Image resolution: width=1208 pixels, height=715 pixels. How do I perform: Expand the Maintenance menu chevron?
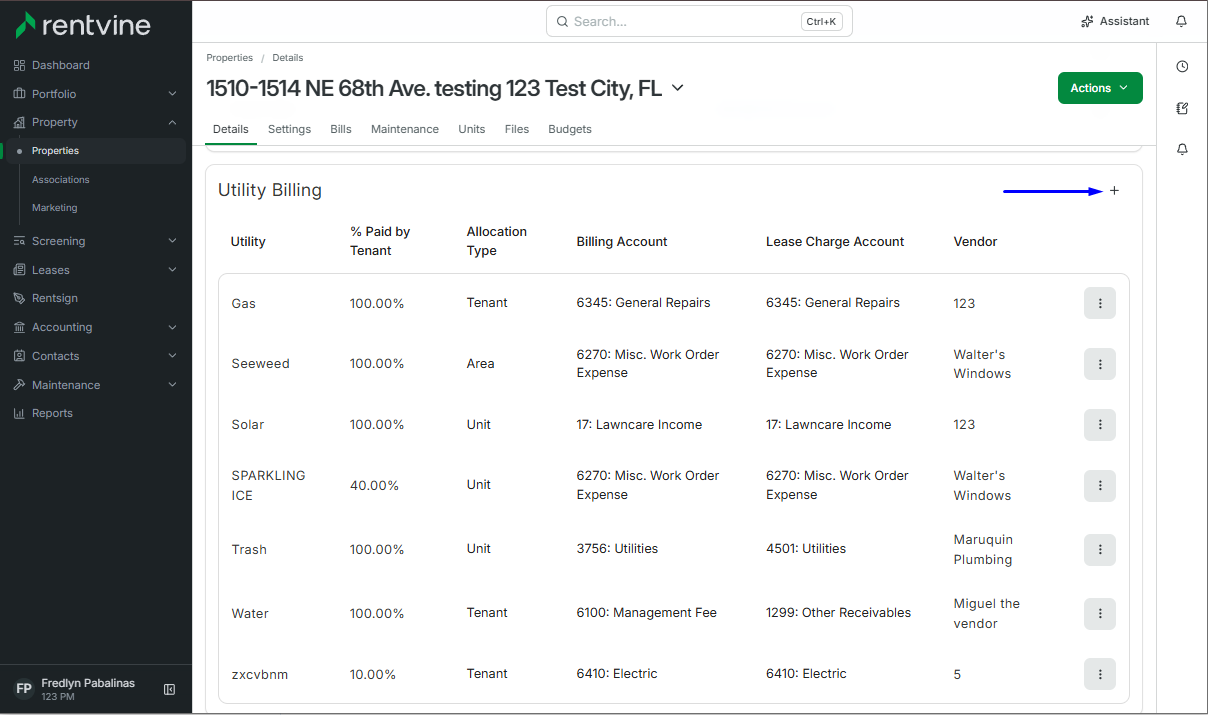click(x=172, y=385)
